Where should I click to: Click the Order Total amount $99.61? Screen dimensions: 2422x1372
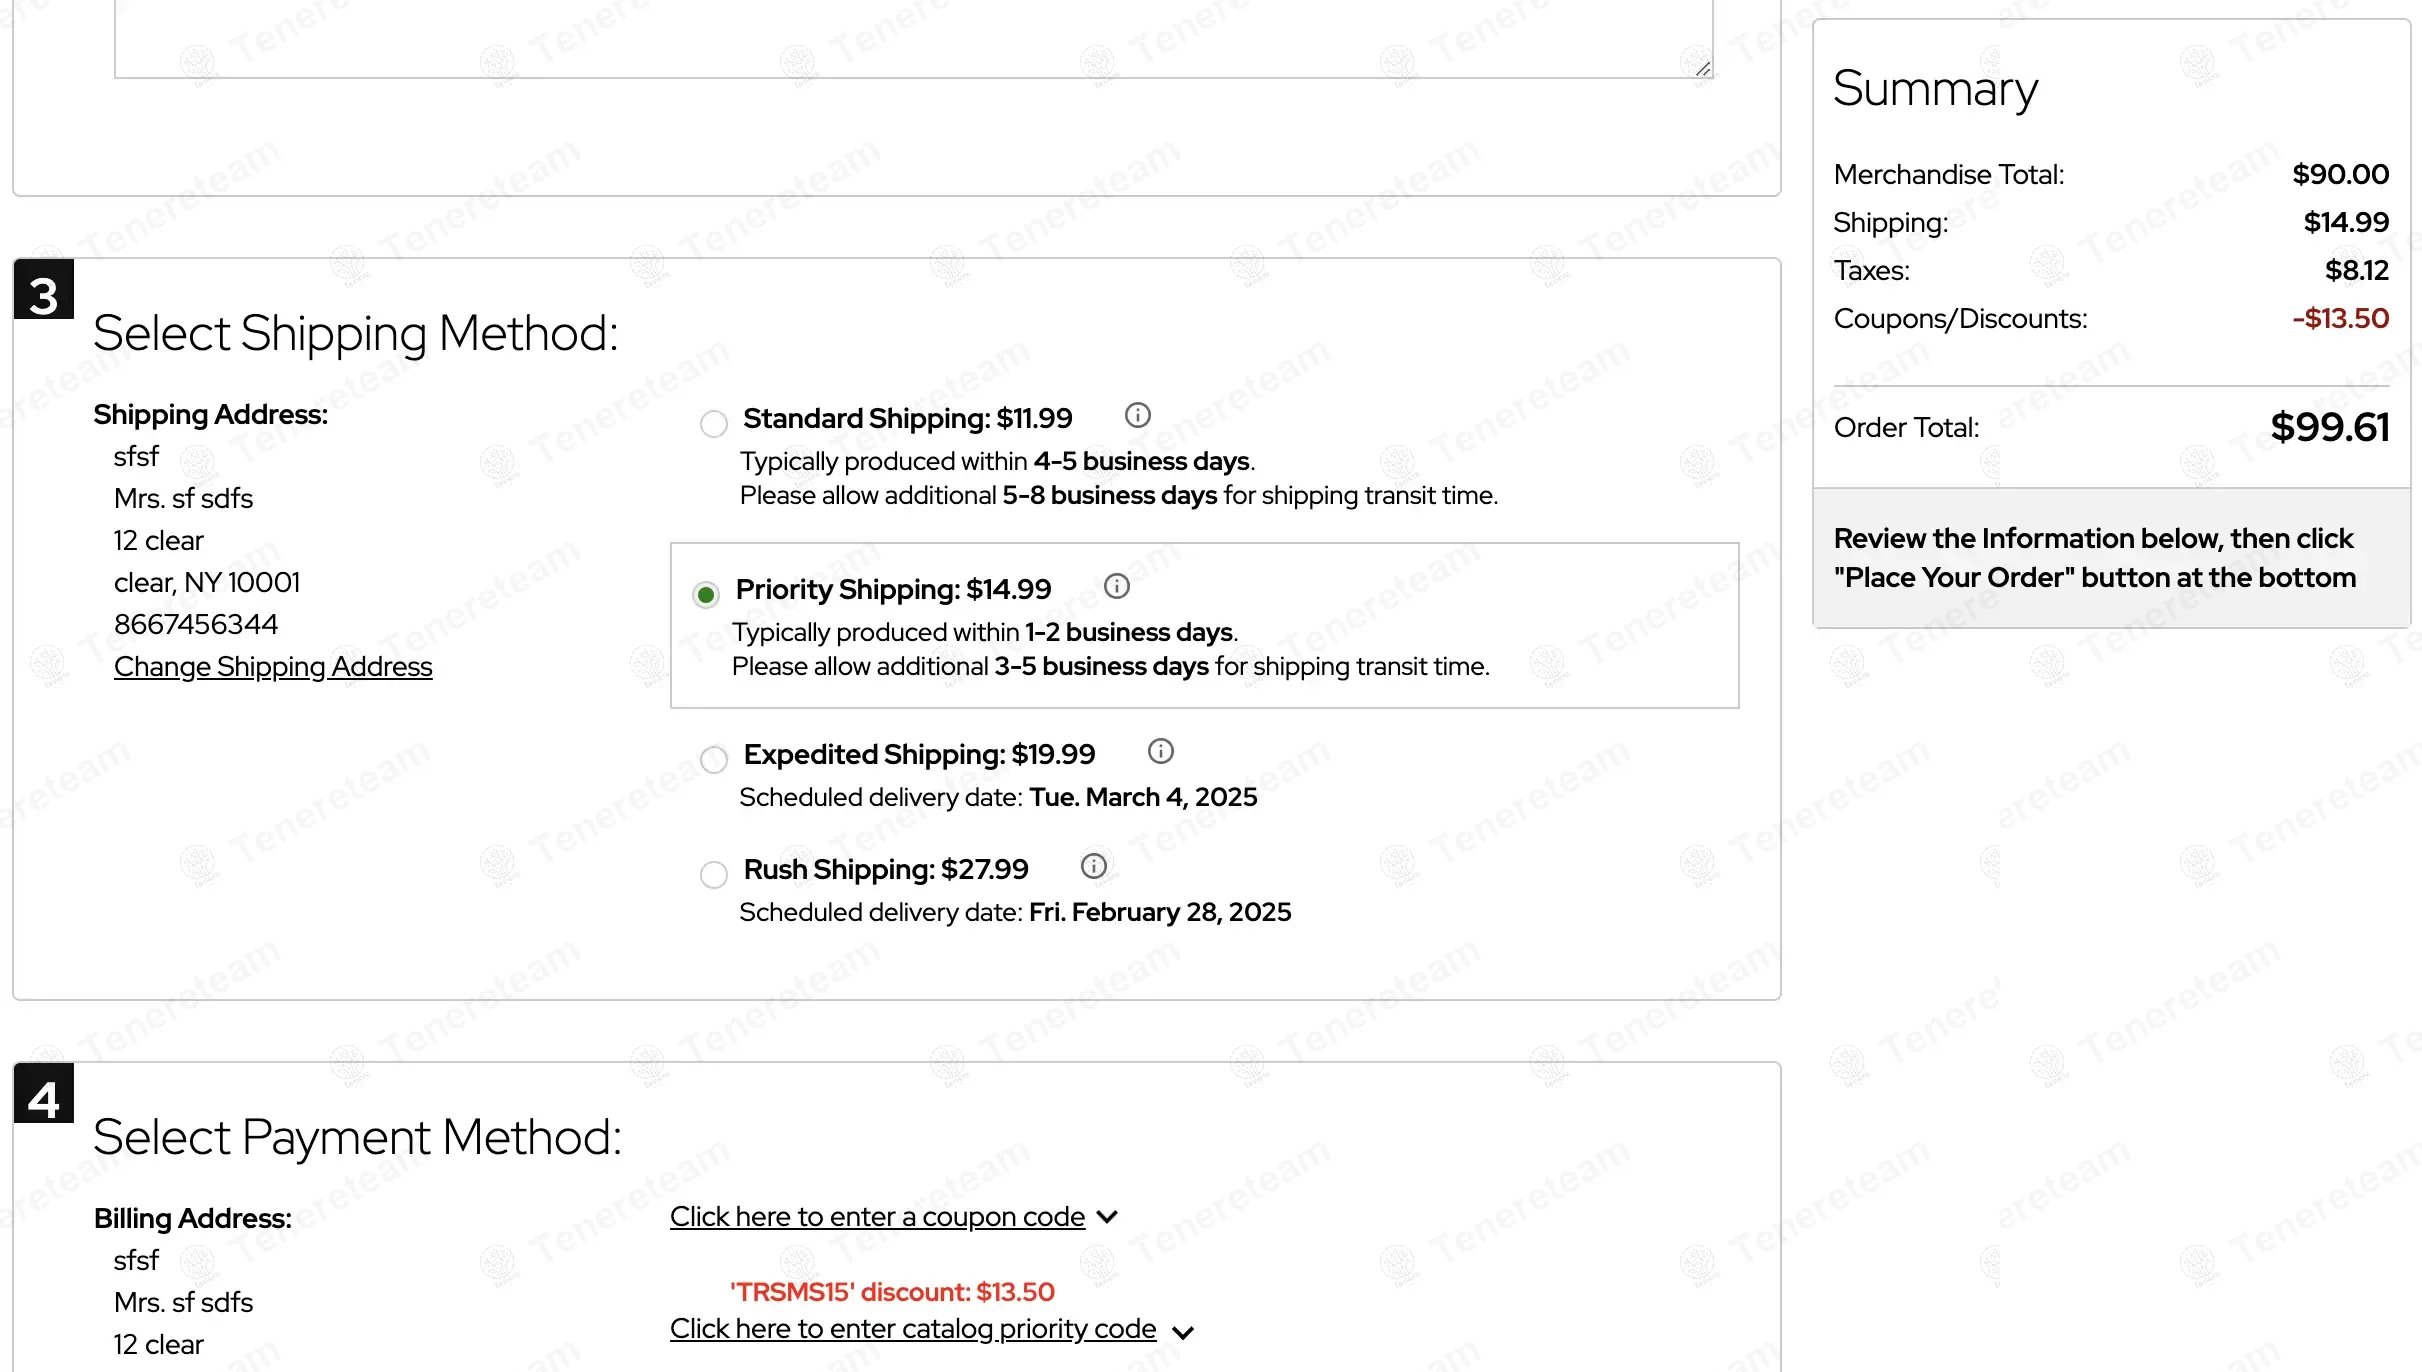click(2329, 428)
